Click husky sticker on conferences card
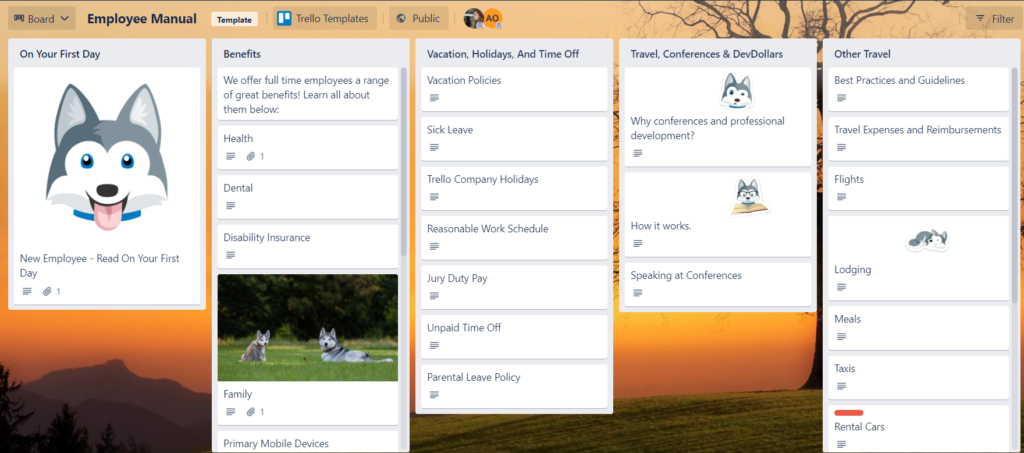 coord(735,91)
